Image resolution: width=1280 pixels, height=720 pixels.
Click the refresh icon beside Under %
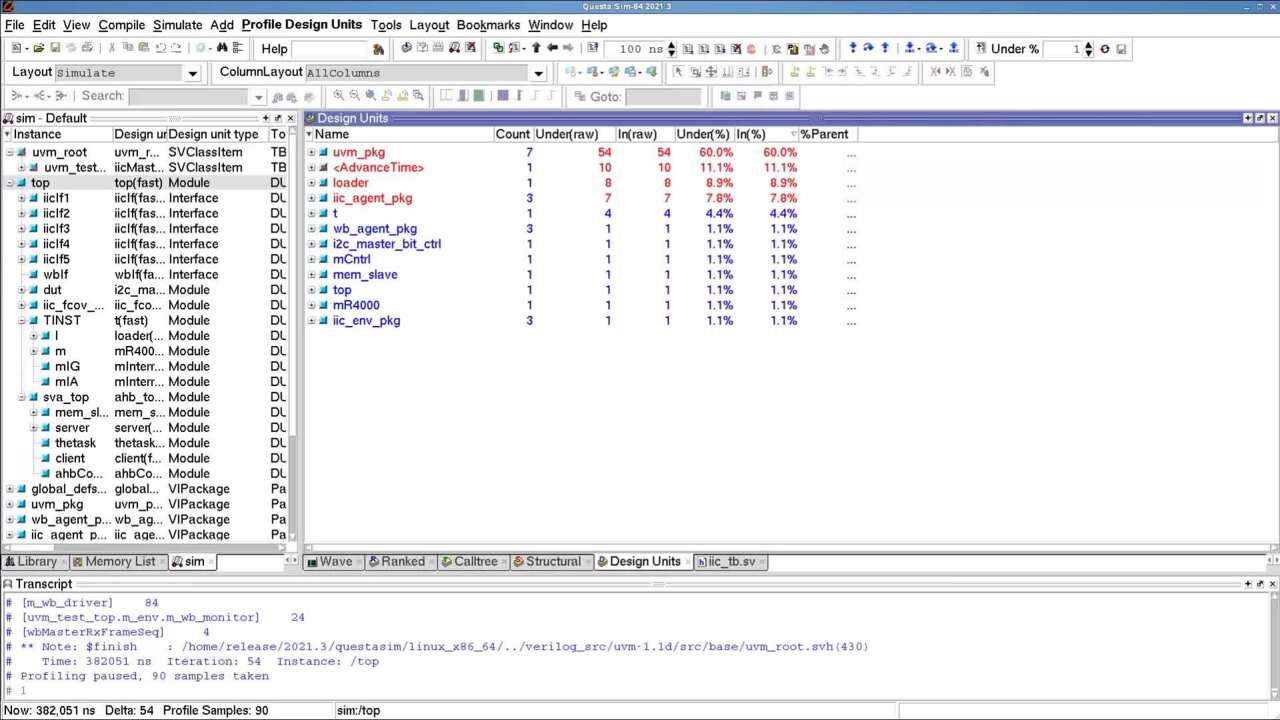point(1105,48)
